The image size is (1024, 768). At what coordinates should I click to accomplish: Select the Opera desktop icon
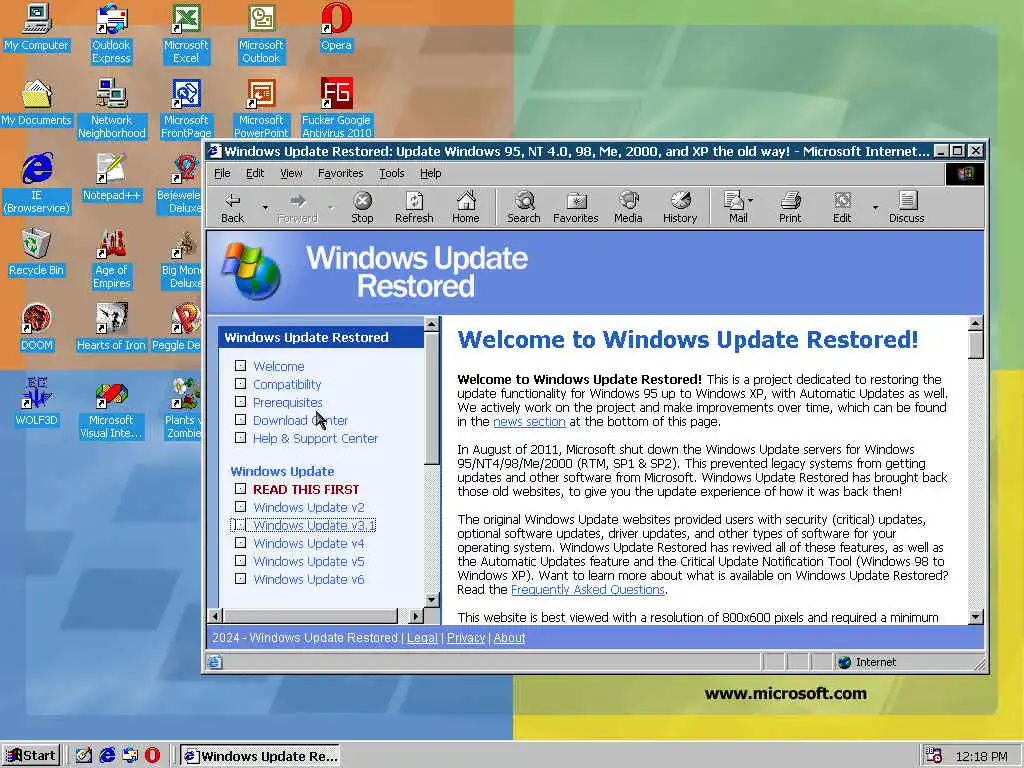coord(336,27)
